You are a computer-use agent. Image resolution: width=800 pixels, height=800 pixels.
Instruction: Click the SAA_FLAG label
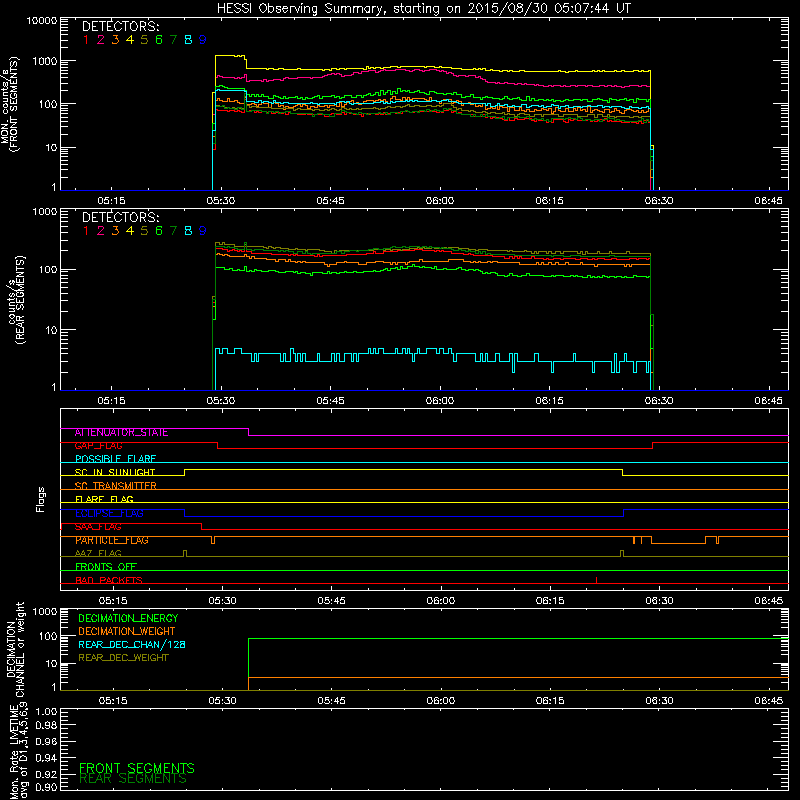click(x=98, y=527)
